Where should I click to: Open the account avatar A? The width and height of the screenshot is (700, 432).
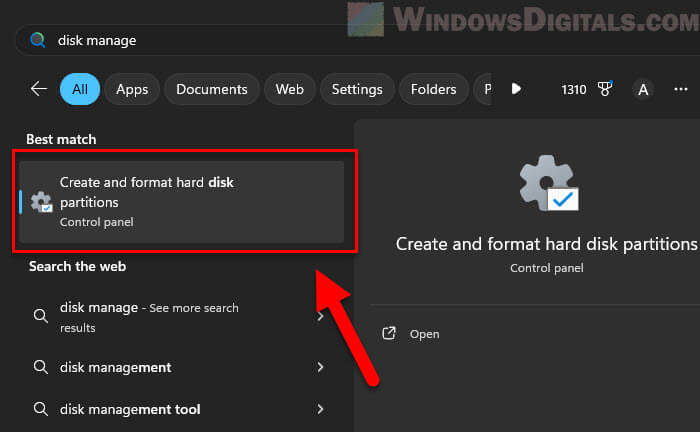[x=643, y=89]
